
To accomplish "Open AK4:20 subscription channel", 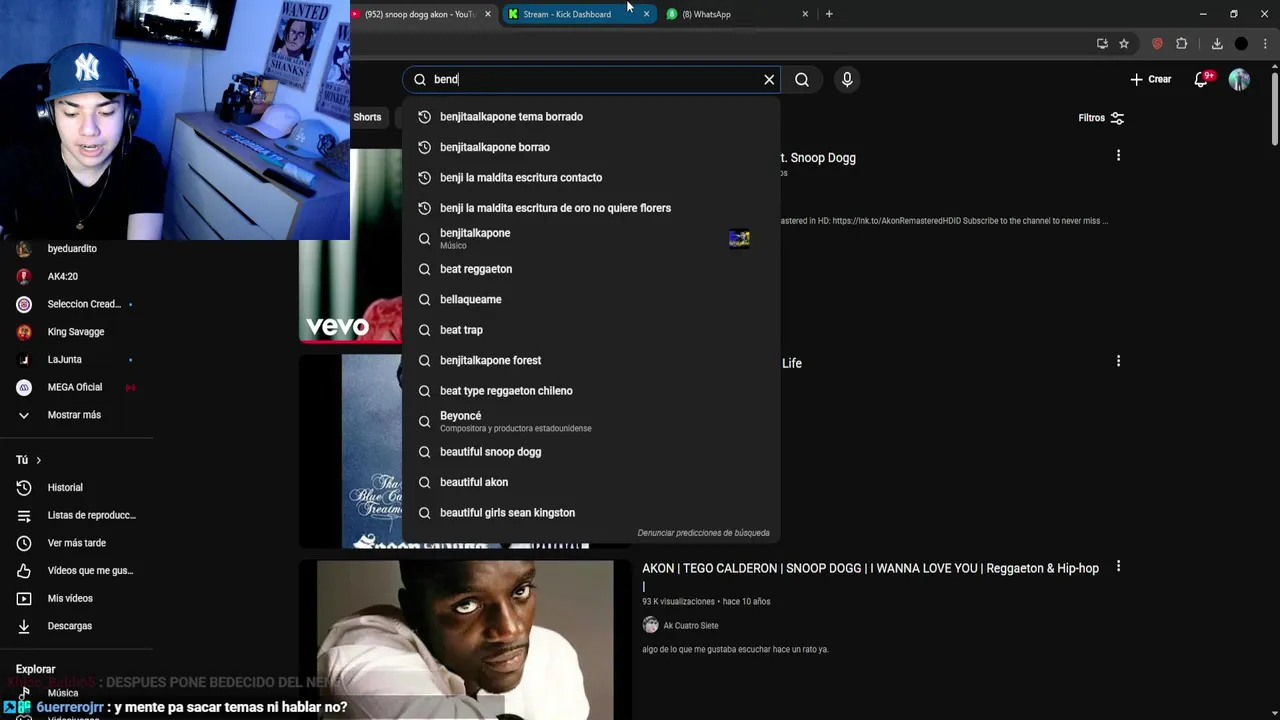I will point(62,276).
